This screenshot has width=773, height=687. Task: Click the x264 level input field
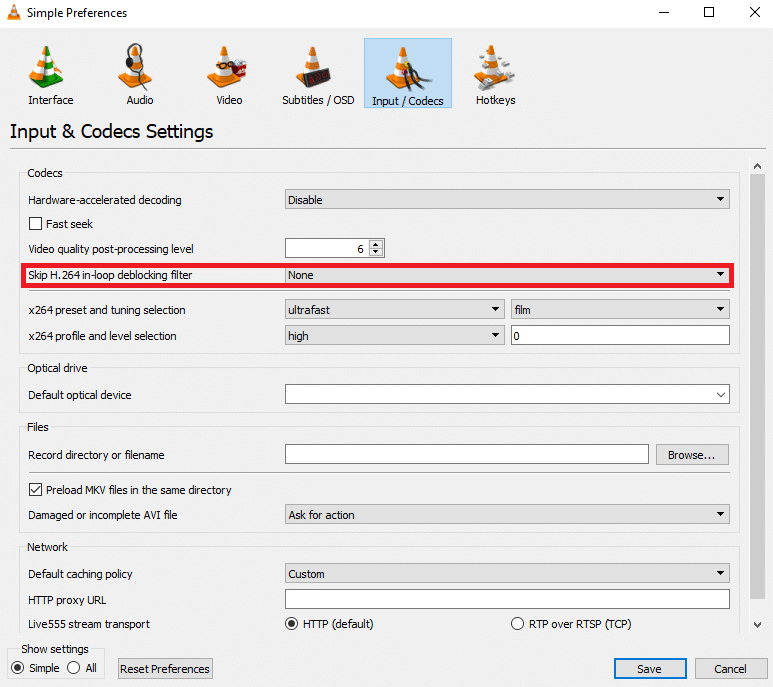pos(620,336)
